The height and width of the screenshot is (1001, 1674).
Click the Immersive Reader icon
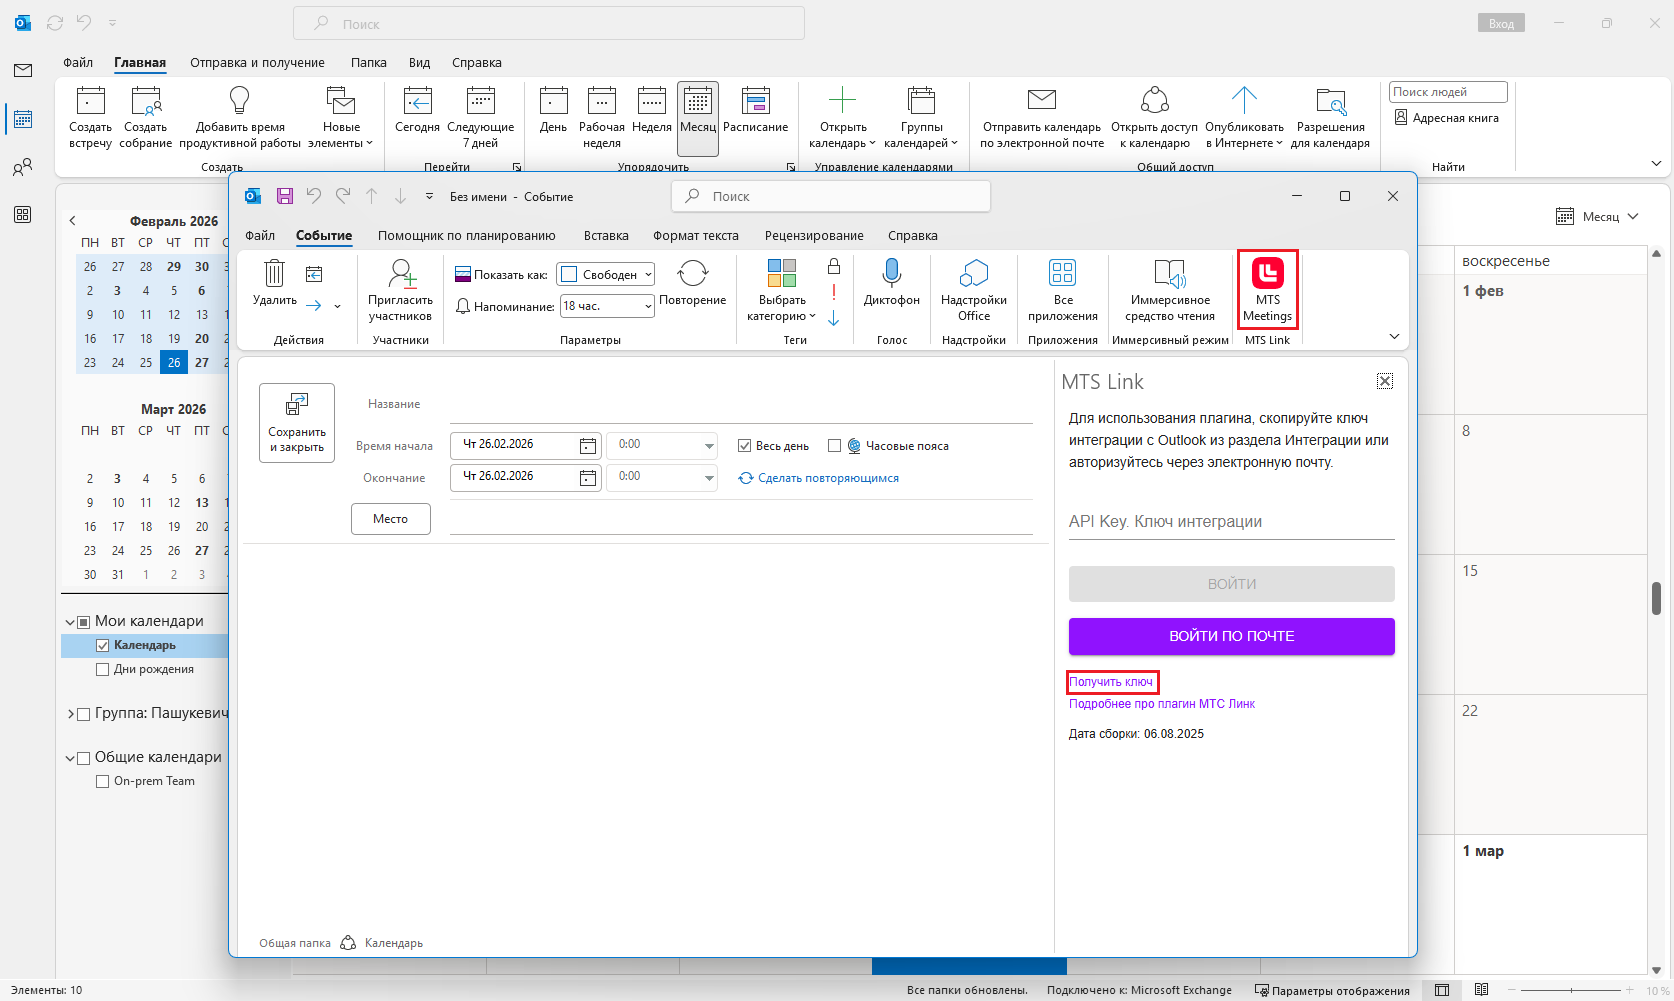(x=1169, y=274)
